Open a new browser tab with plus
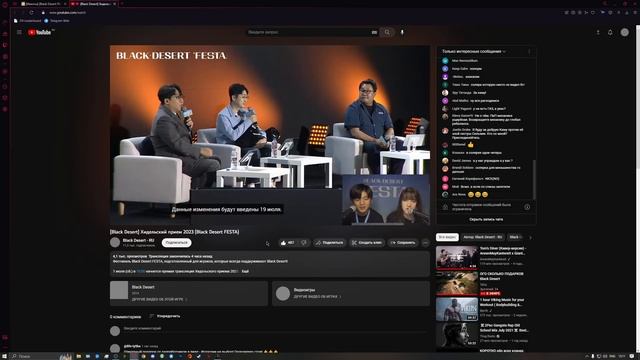Image resolution: width=640 pixels, height=360 pixels. tap(122, 4)
